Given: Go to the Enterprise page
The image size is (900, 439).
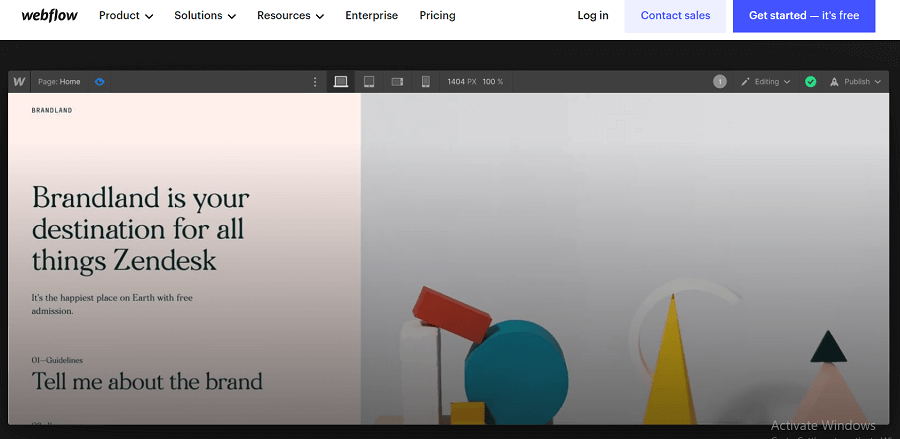Looking at the screenshot, I should click(x=371, y=15).
